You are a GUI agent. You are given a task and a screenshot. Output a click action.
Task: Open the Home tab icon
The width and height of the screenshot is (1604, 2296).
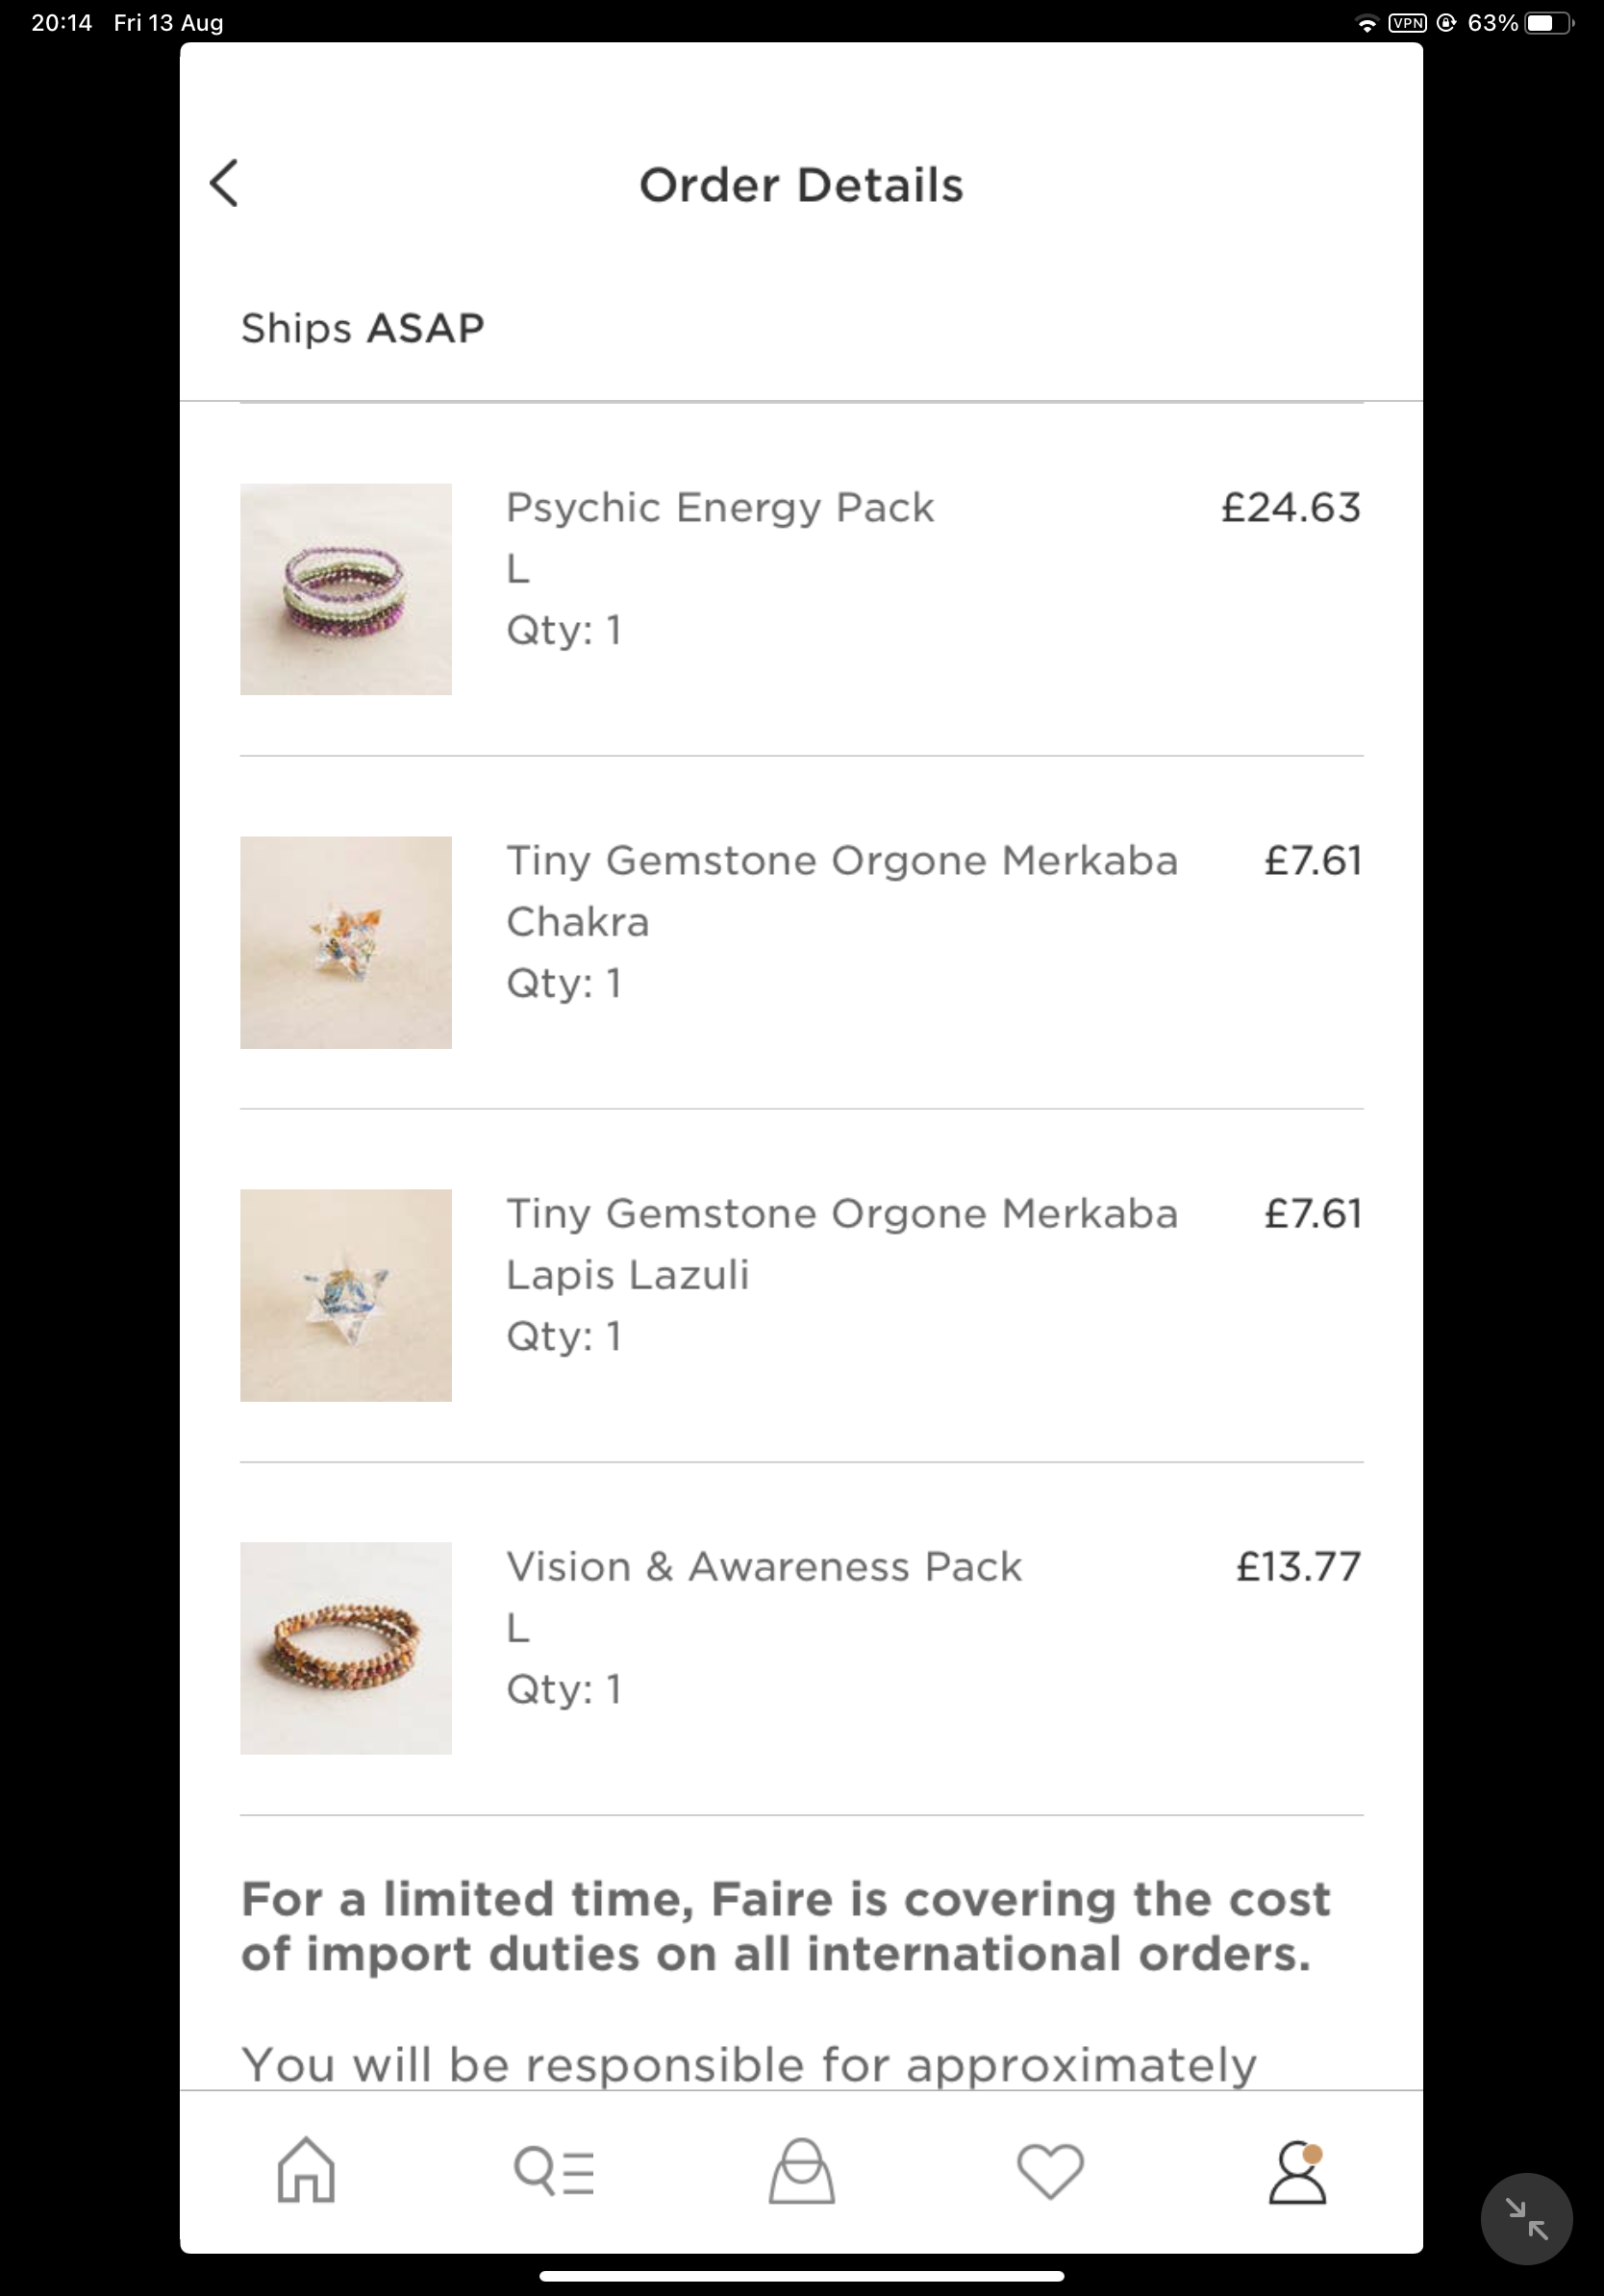[x=306, y=2170]
